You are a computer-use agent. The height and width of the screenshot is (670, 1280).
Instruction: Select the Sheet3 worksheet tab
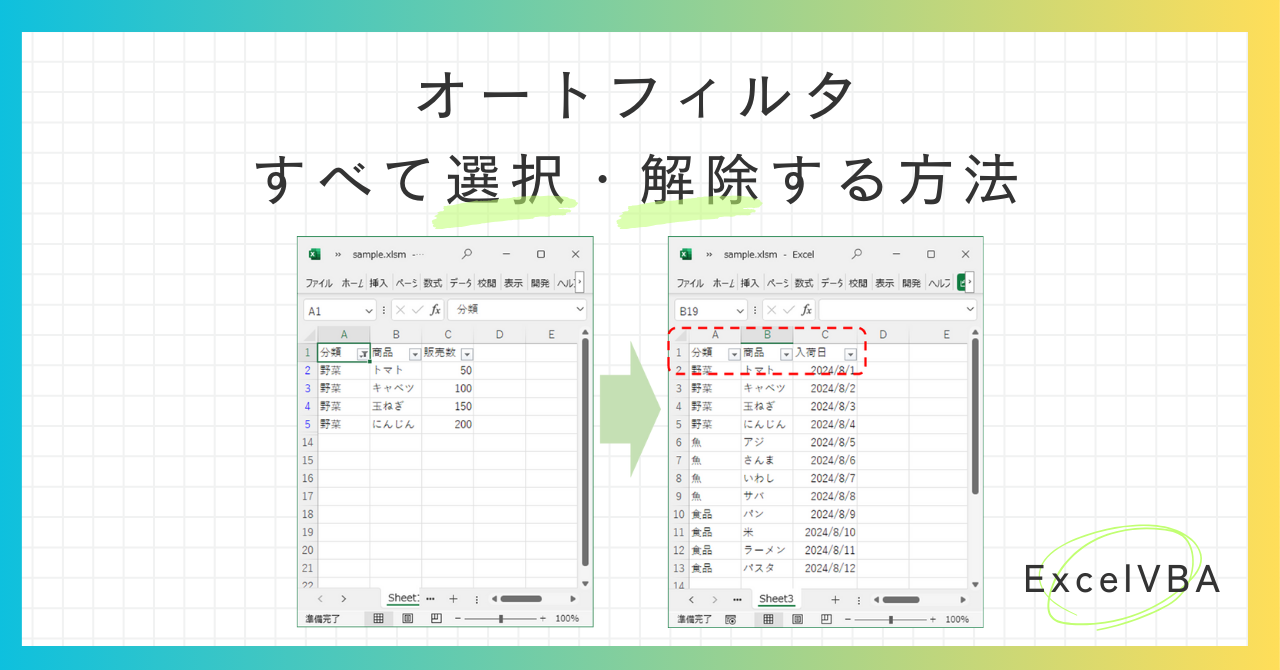777,600
